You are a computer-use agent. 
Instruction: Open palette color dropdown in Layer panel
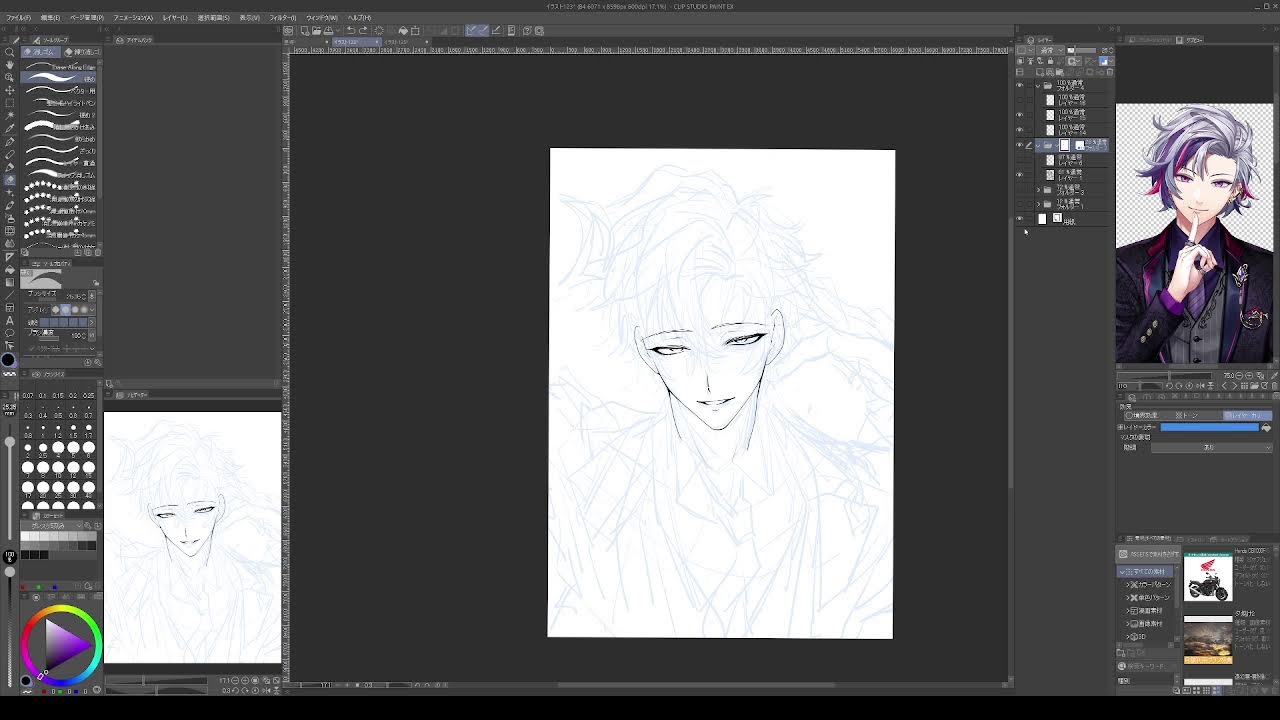click(x=1027, y=50)
